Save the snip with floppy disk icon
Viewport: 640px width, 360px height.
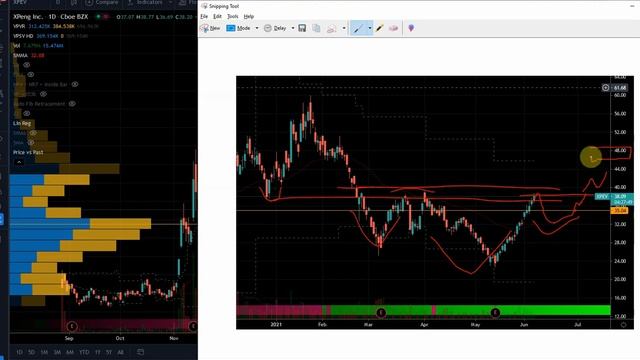click(x=302, y=28)
